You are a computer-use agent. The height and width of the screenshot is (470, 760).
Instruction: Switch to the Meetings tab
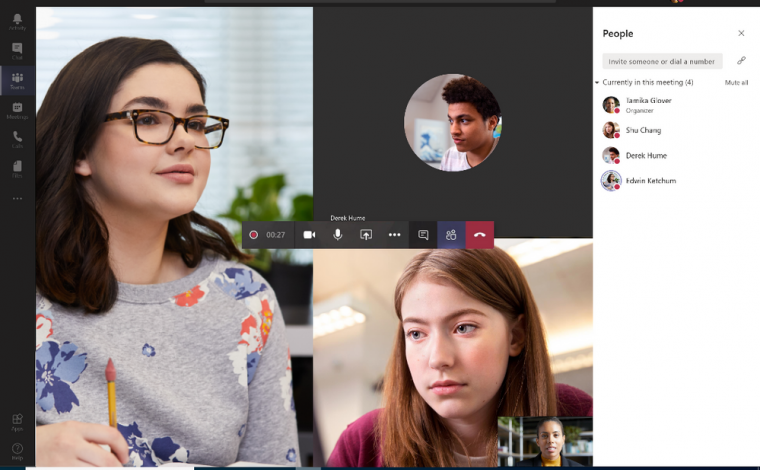(x=17, y=110)
